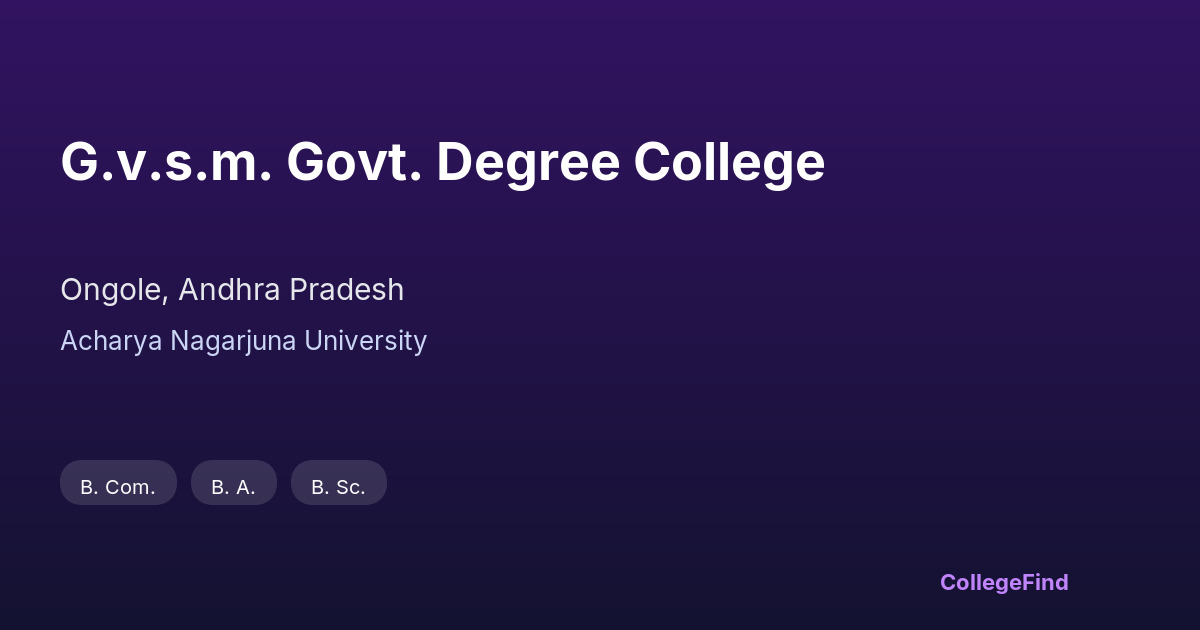Click the word "College" in the heading
Screen dimensions: 1200x630
[x=729, y=162]
